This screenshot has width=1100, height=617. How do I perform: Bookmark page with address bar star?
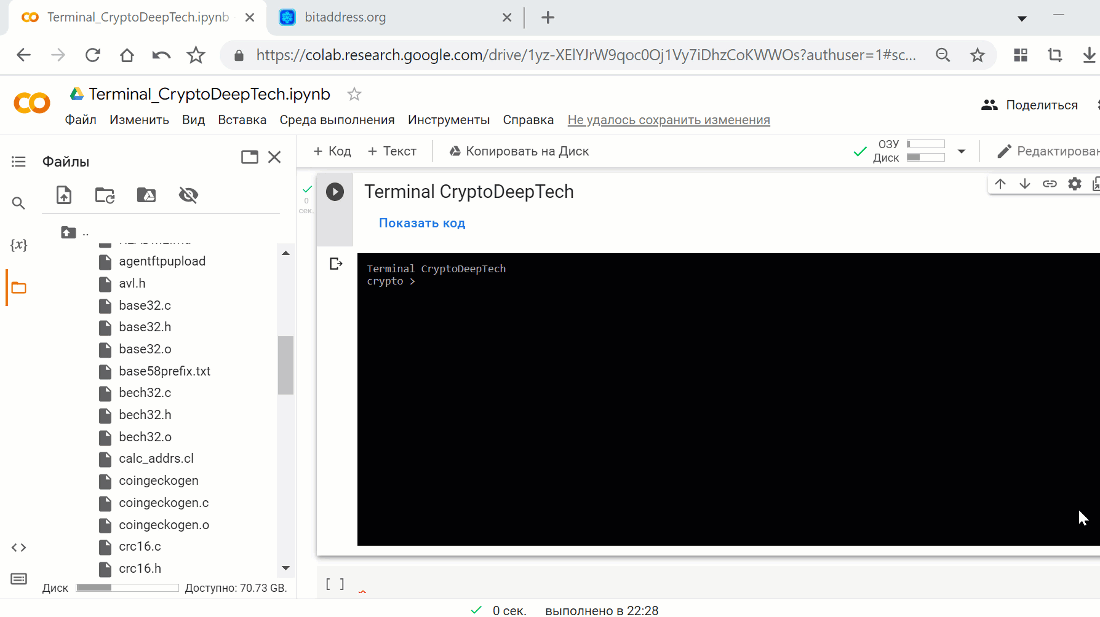tap(977, 55)
